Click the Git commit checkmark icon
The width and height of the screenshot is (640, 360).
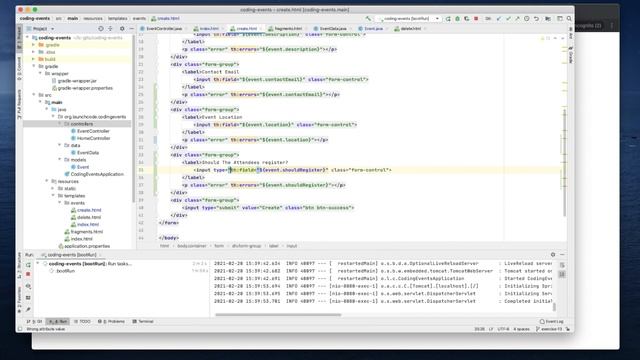[x=508, y=19]
